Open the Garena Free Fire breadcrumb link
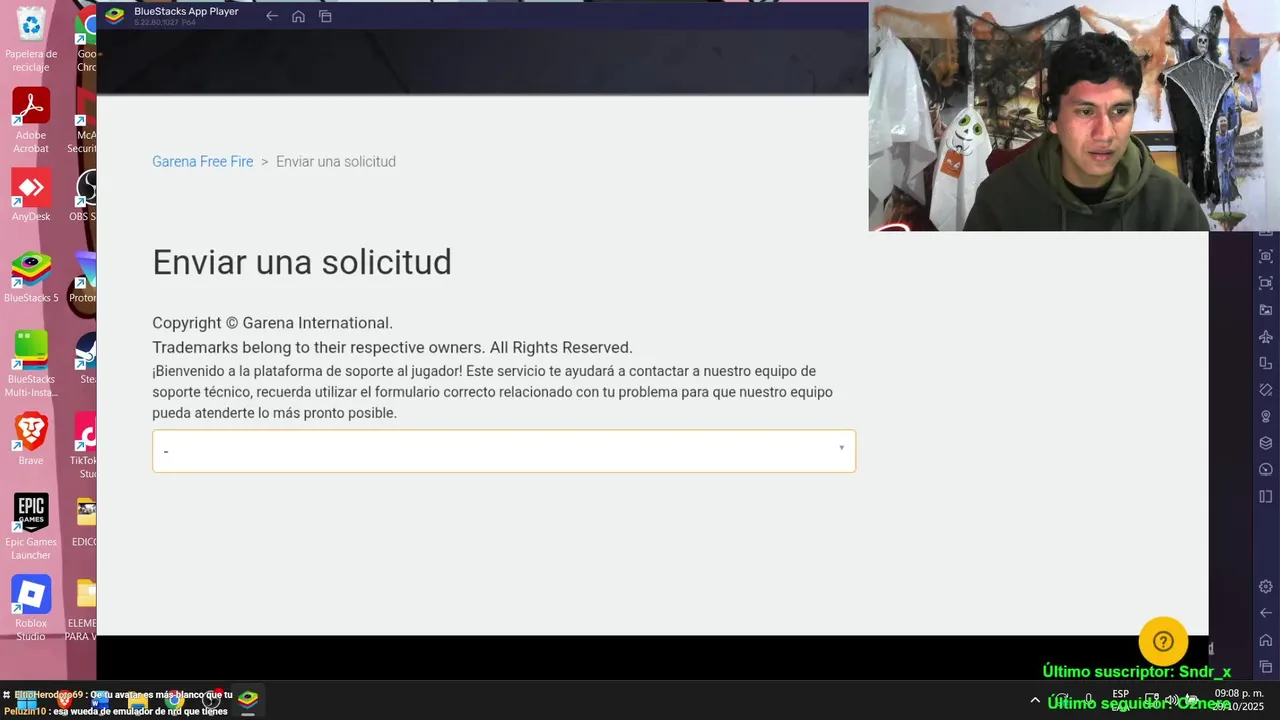1280x720 pixels. click(203, 162)
